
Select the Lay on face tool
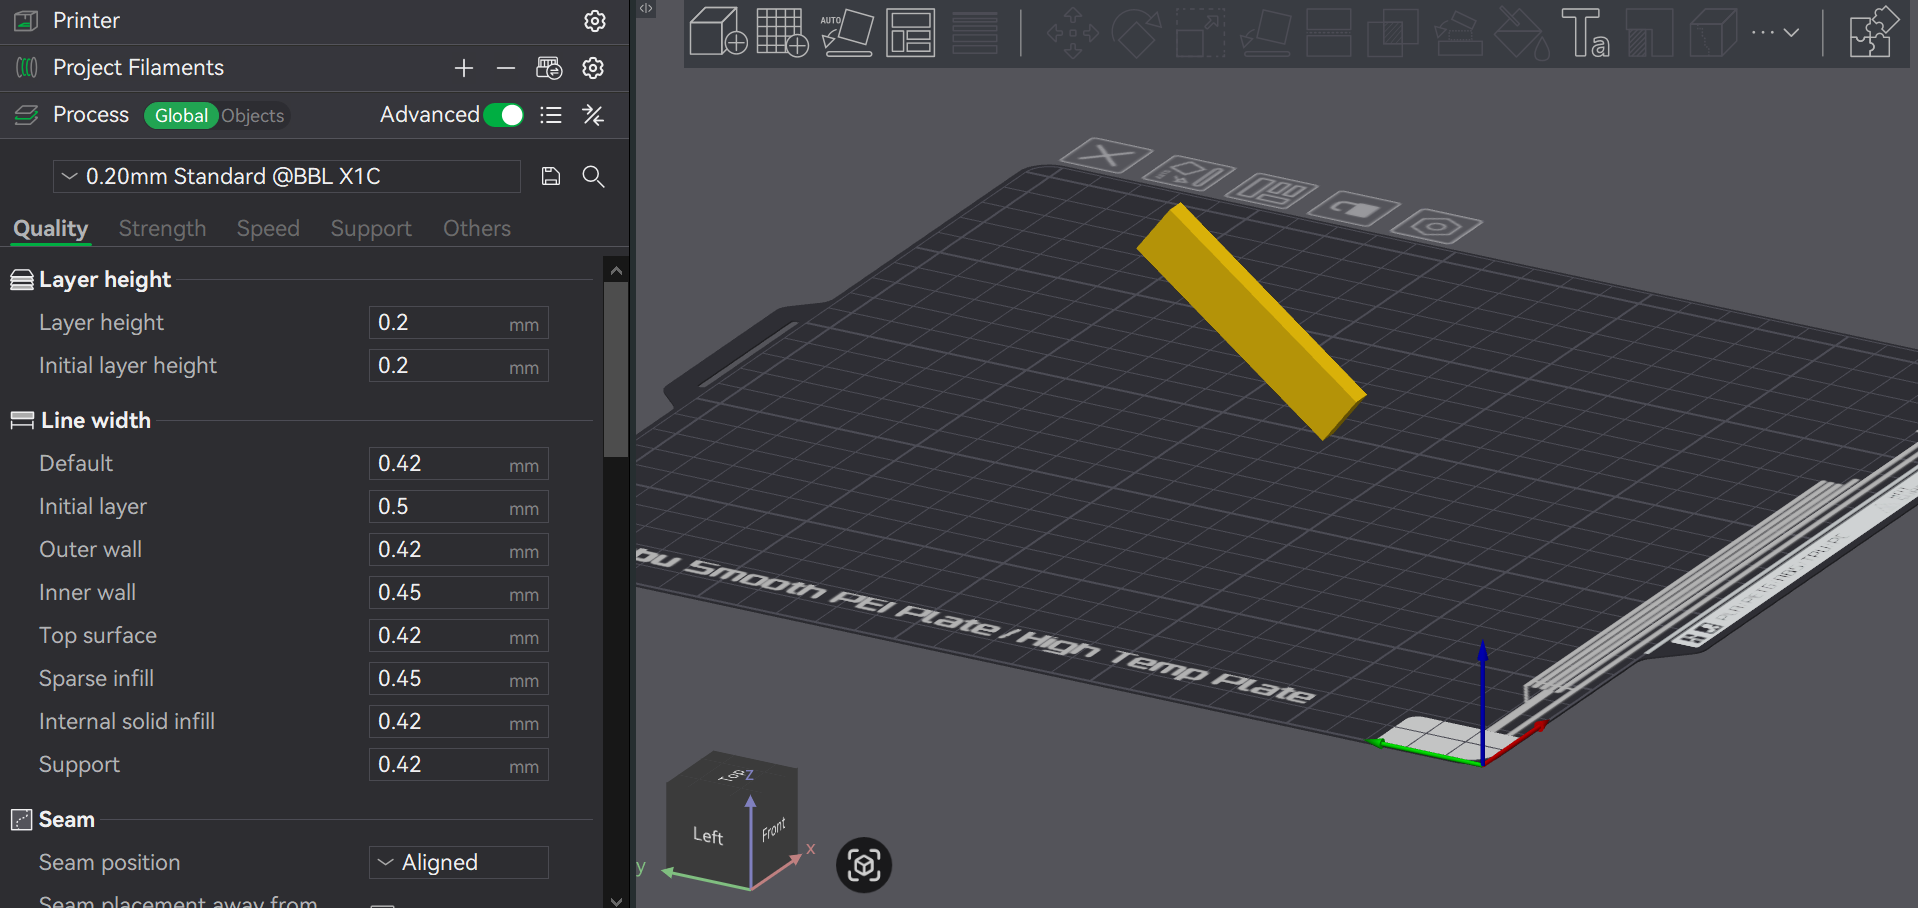point(1265,32)
